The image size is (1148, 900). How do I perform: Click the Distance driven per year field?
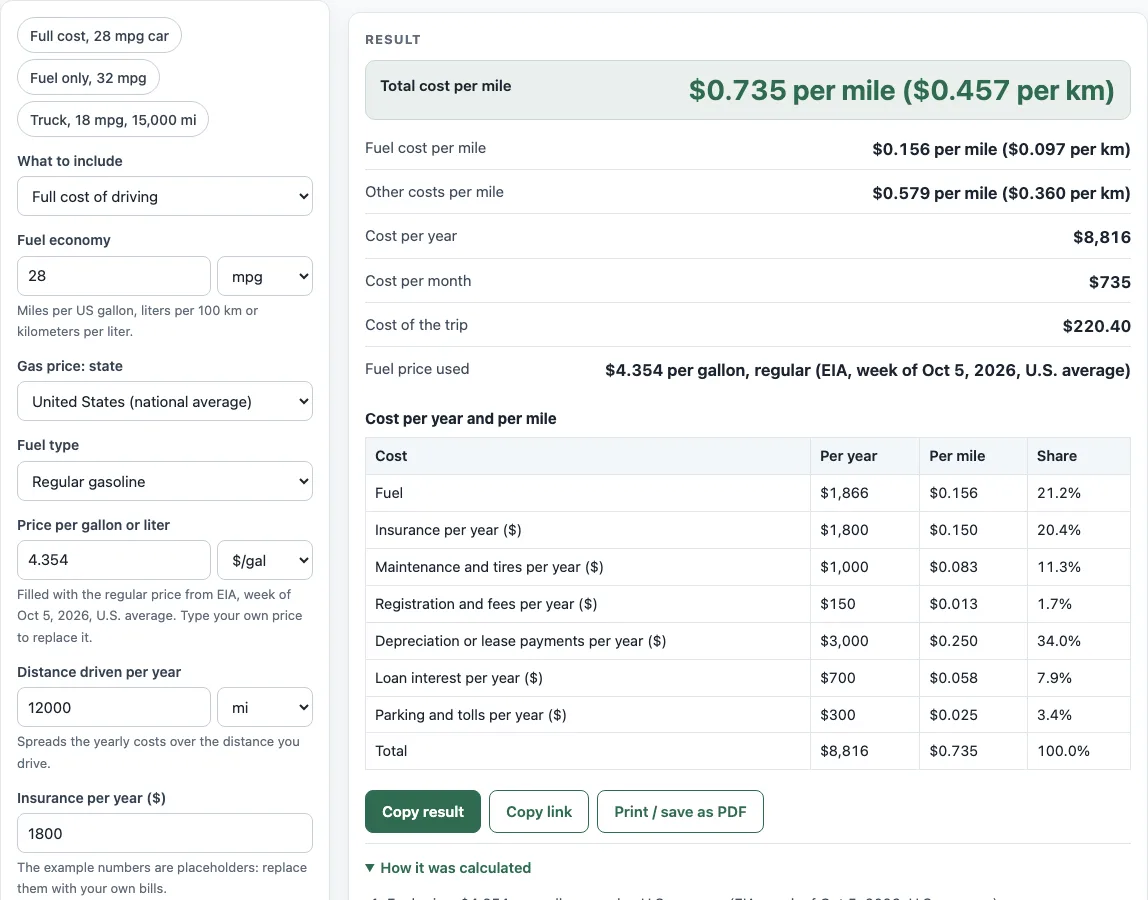[113, 707]
